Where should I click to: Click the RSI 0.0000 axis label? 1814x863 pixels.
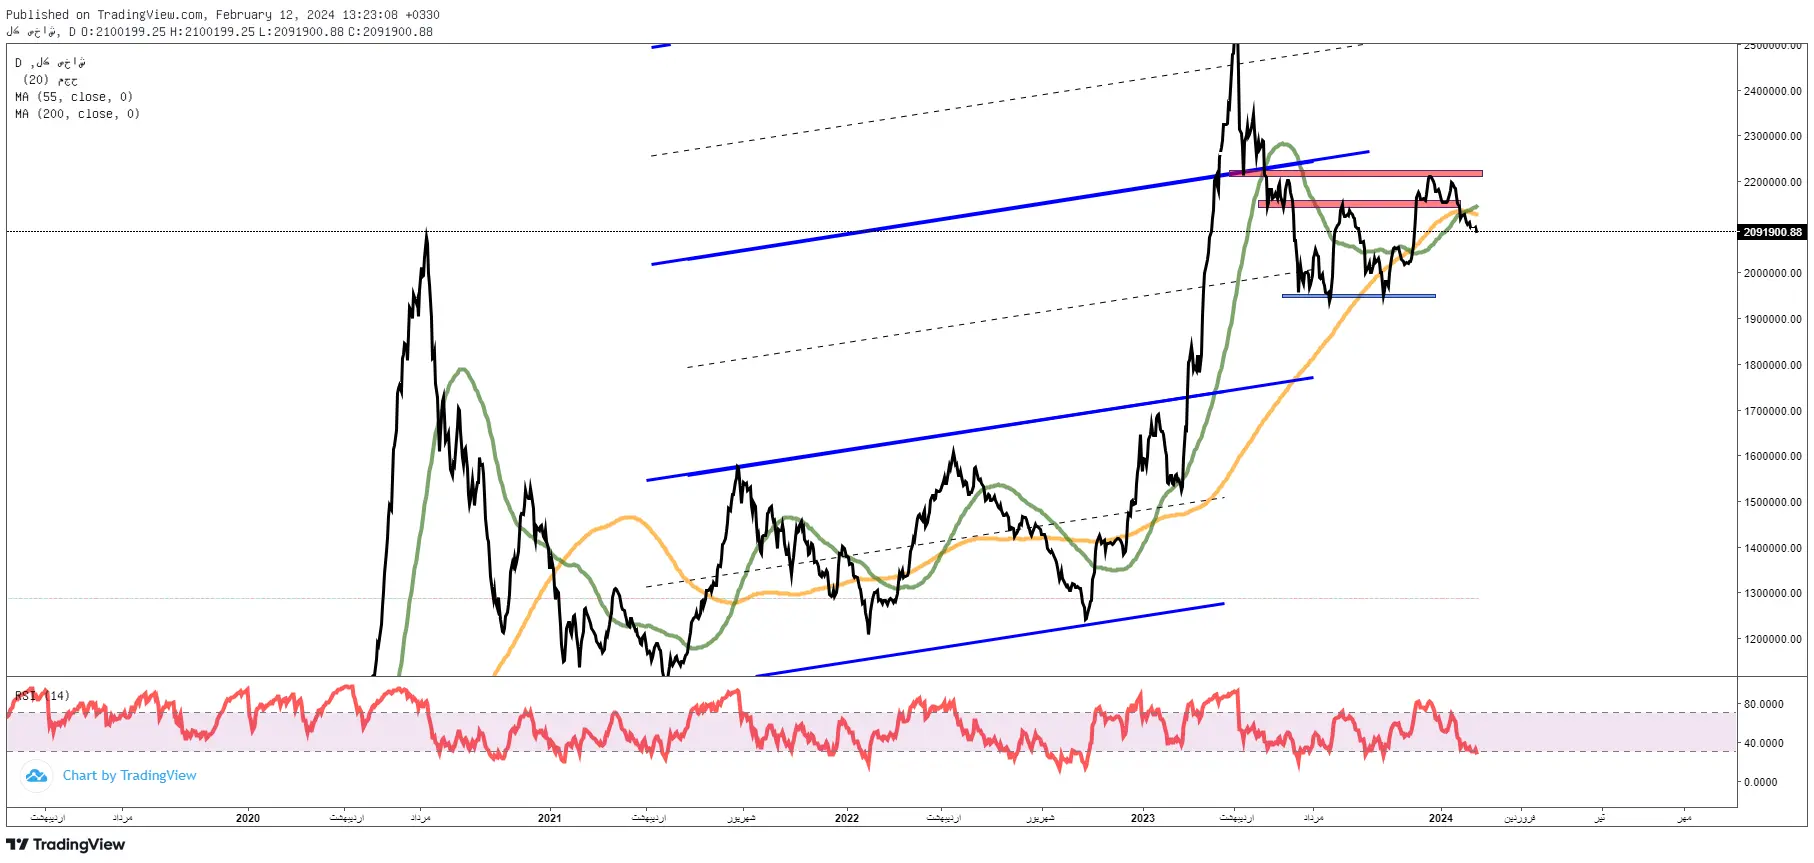1761,783
